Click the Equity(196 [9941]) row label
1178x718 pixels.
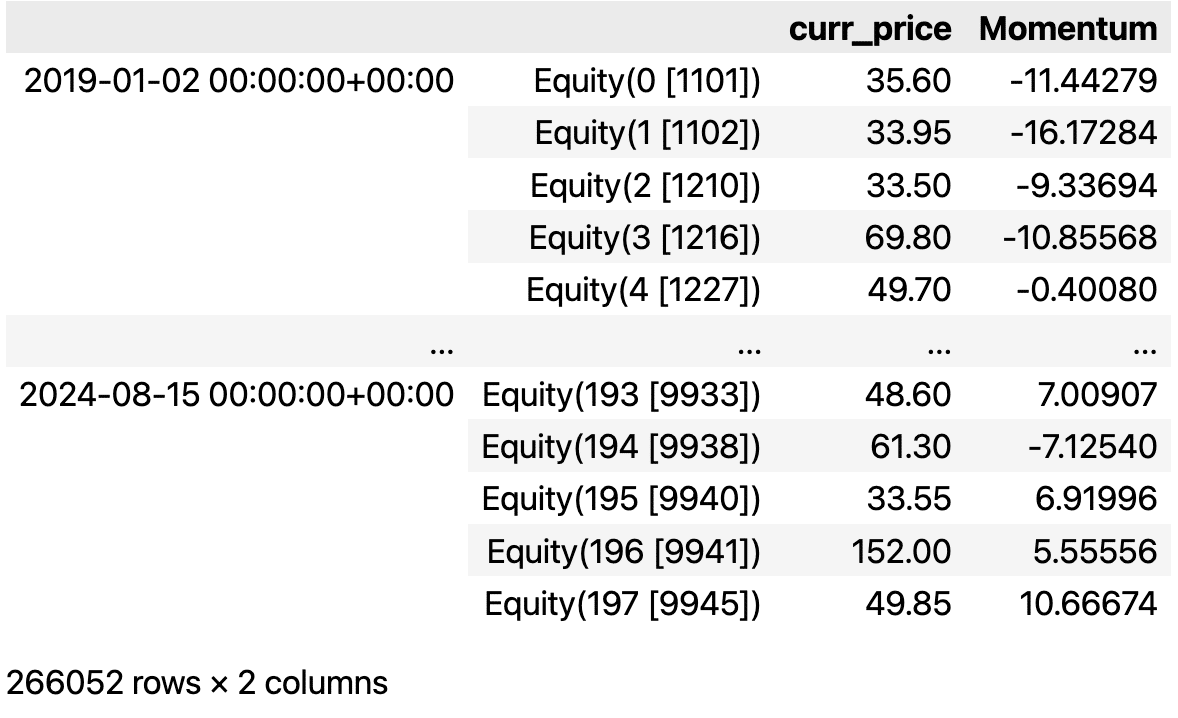click(x=624, y=552)
